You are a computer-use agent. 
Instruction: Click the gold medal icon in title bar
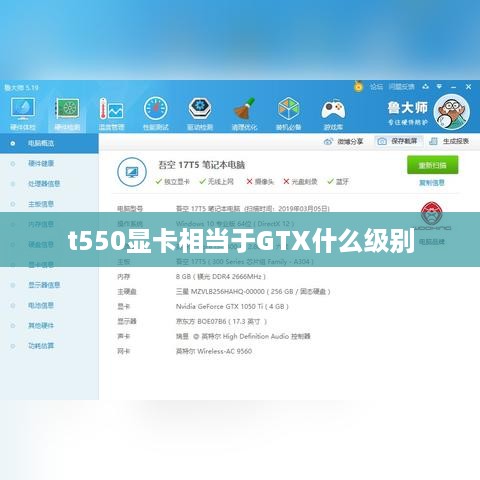click(358, 86)
